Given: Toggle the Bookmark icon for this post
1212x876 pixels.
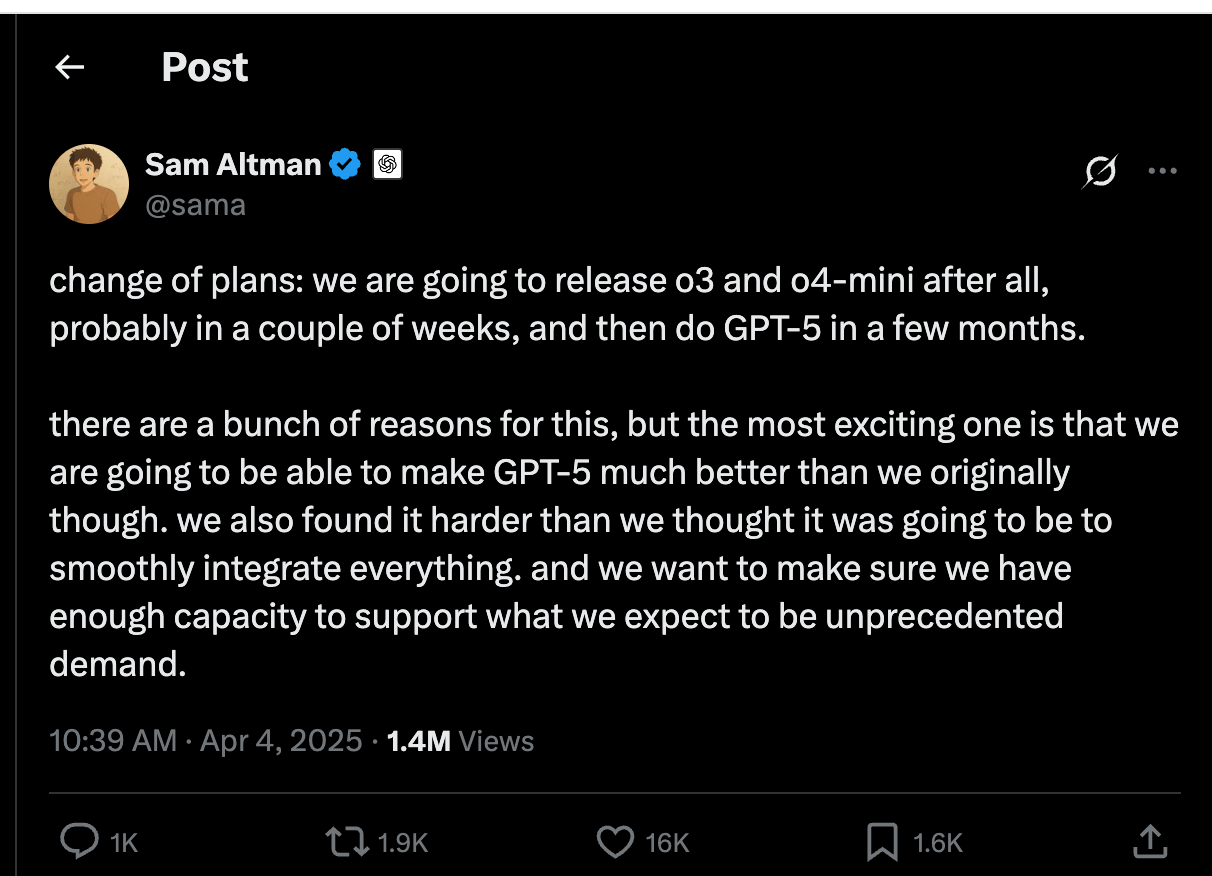Looking at the screenshot, I should click(x=882, y=842).
